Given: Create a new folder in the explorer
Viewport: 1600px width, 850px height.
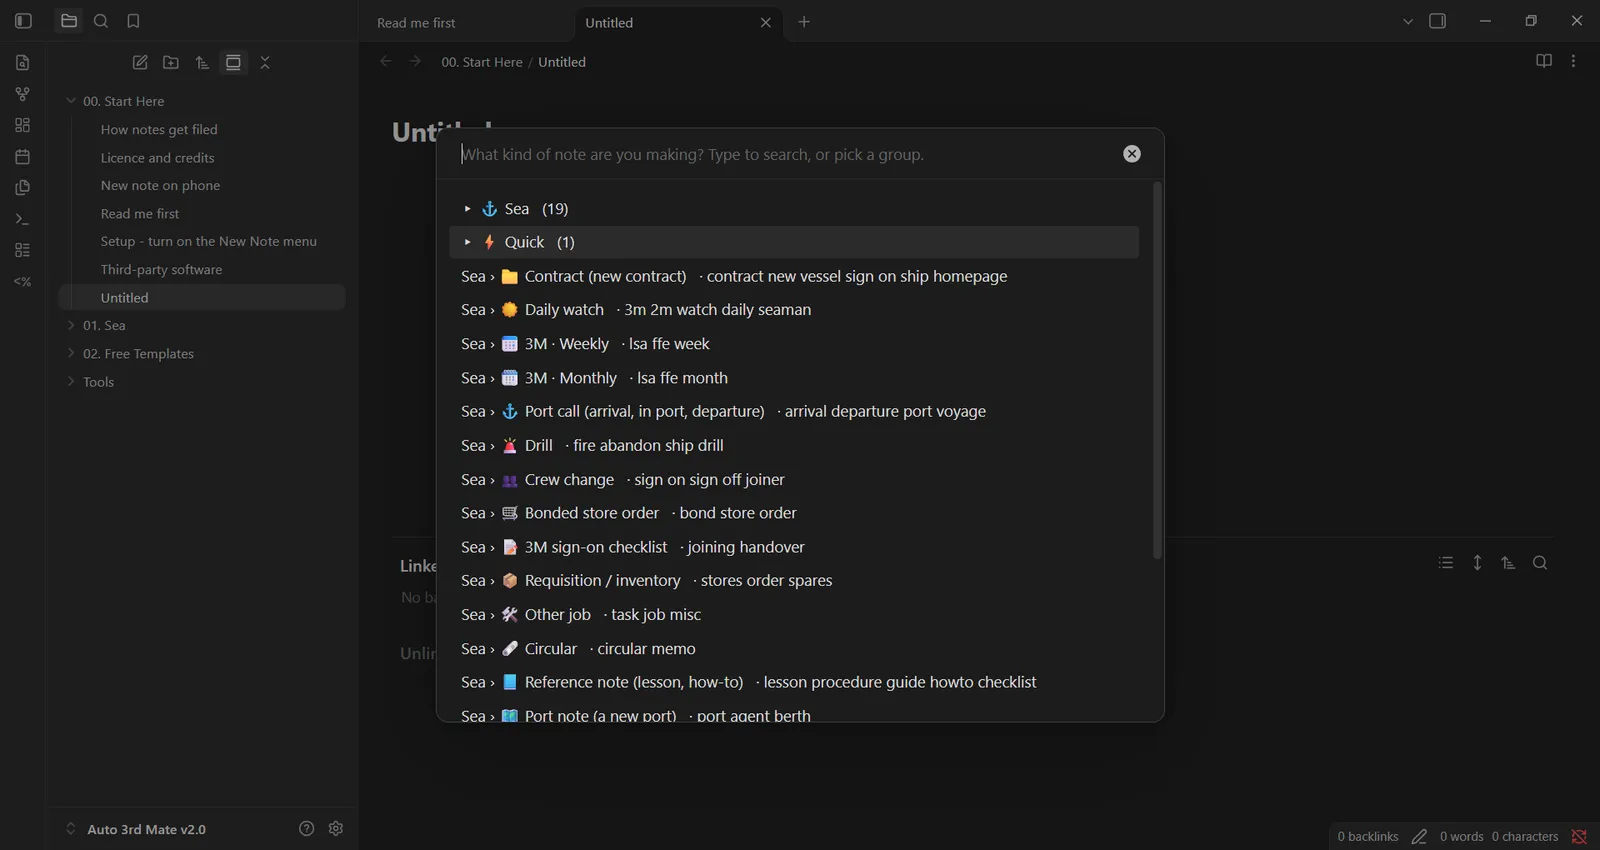Looking at the screenshot, I should pyautogui.click(x=171, y=62).
